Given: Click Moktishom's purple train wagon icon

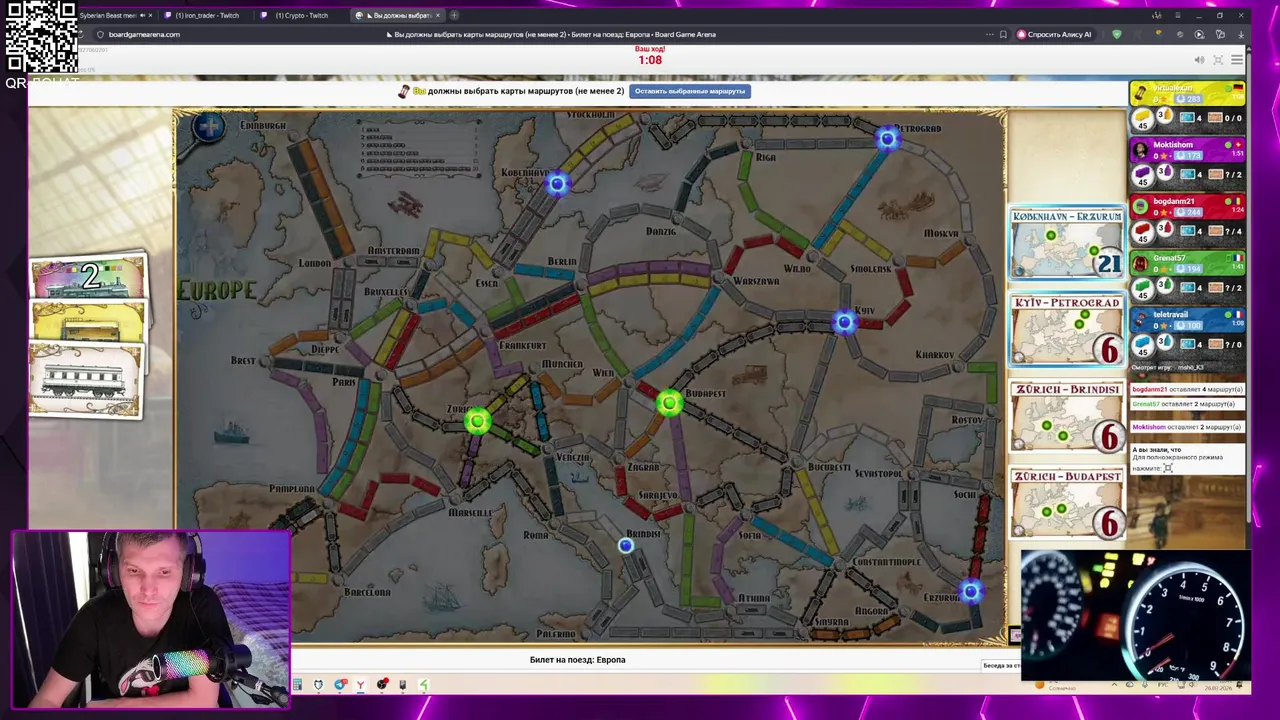Looking at the screenshot, I should click(1141, 173).
